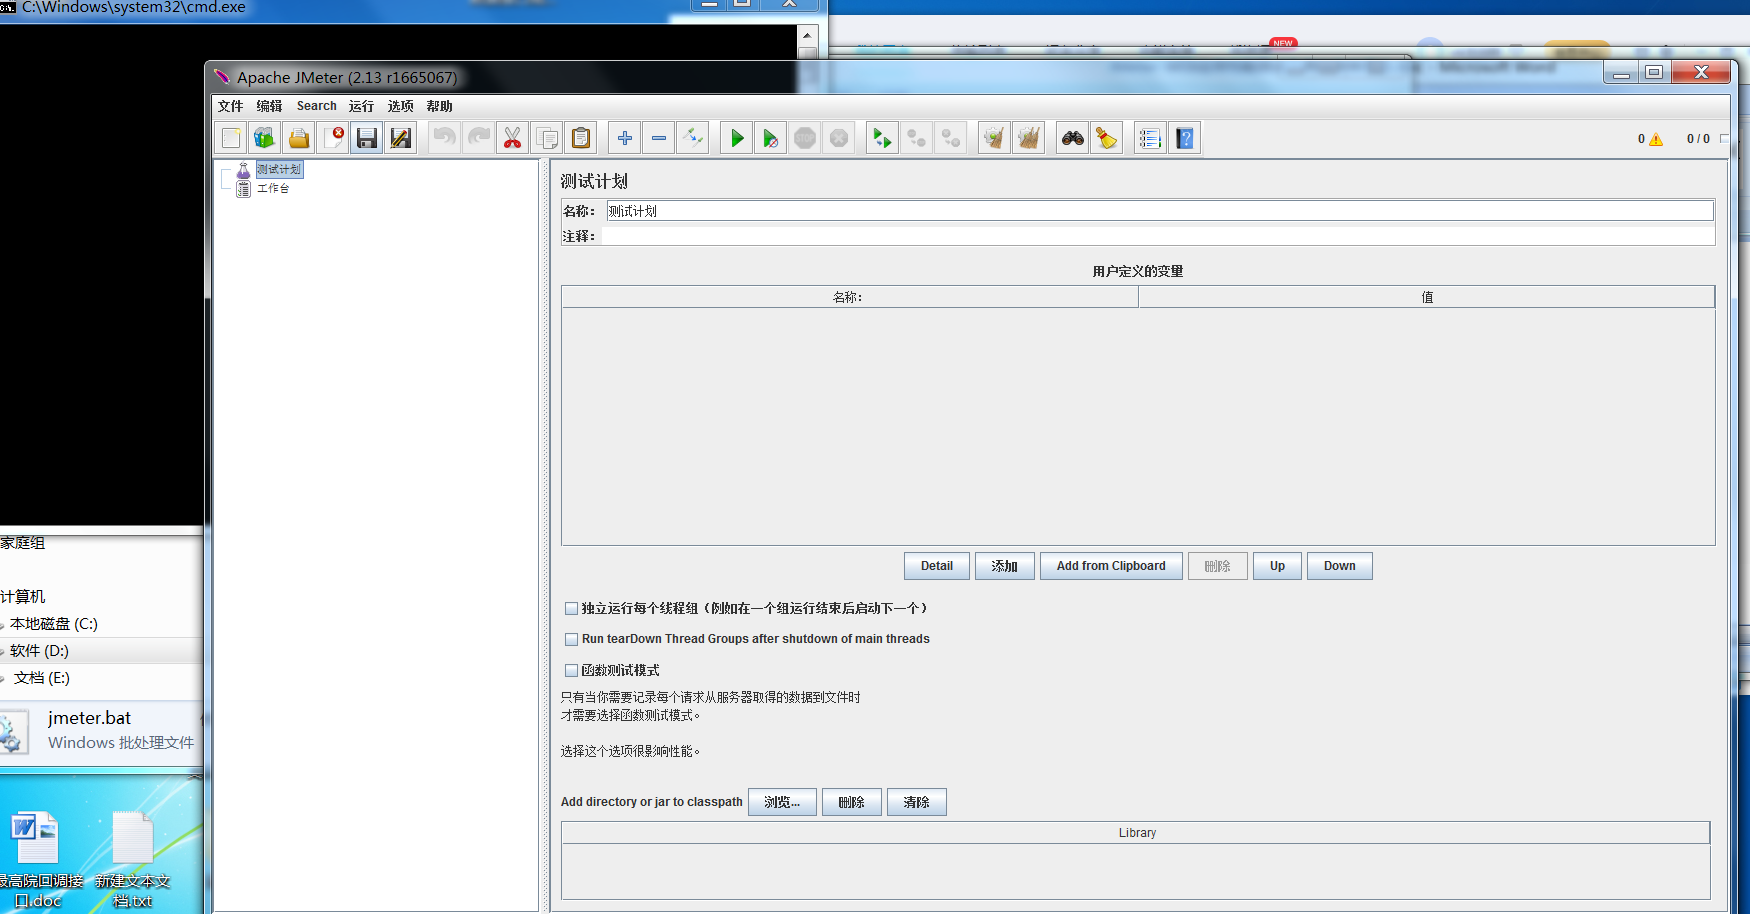Click inside the 注释 input field
Image resolution: width=1750 pixels, height=914 pixels.
pos(1000,235)
